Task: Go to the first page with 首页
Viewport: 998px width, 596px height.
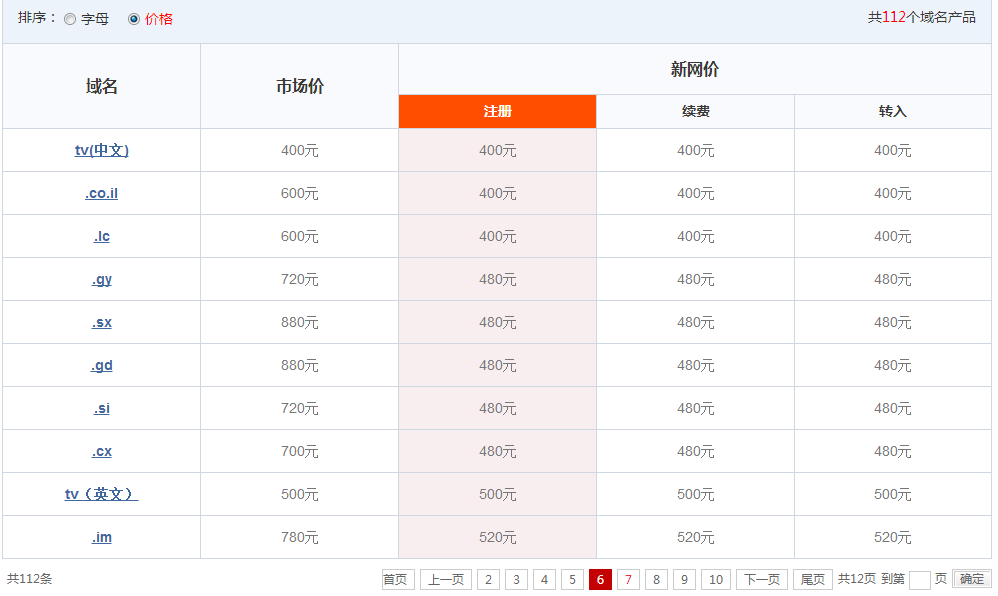Action: click(397, 580)
